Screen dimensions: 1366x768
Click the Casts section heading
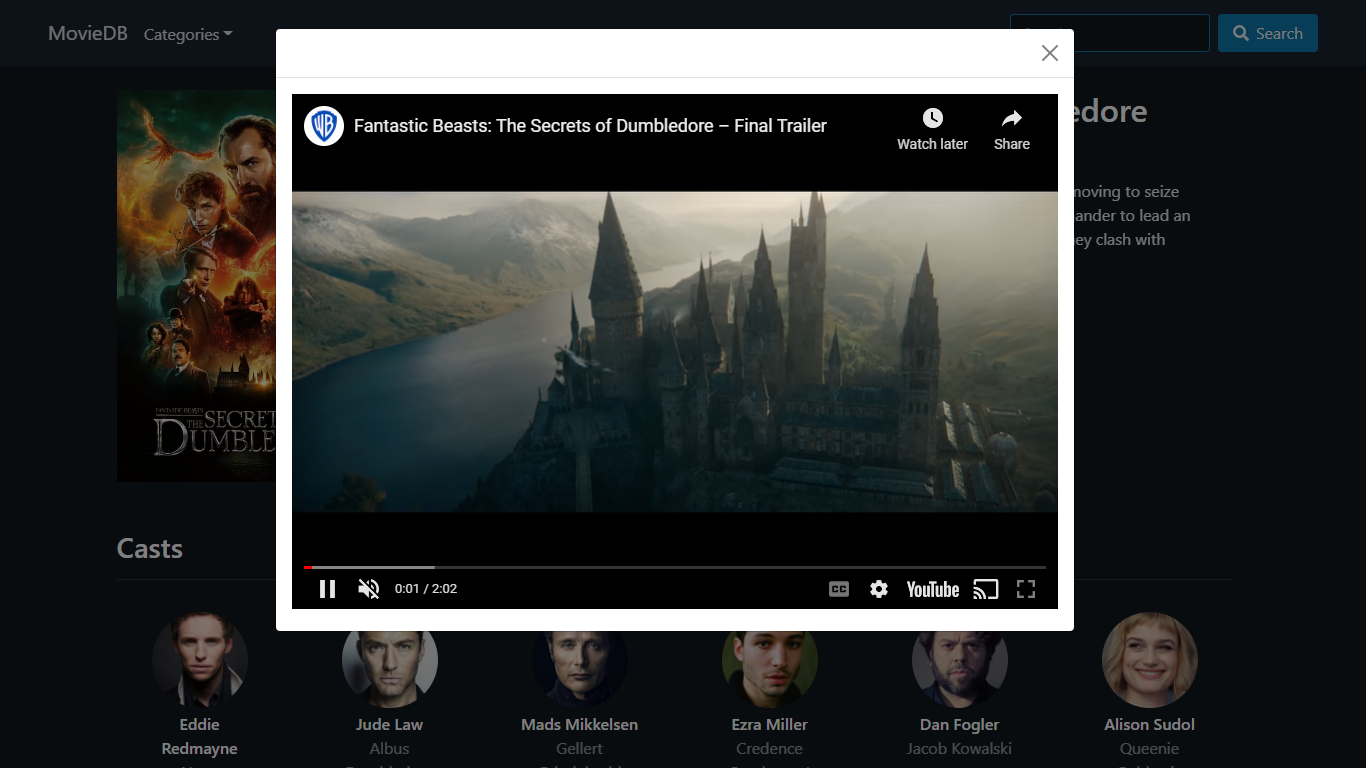pyautogui.click(x=150, y=548)
